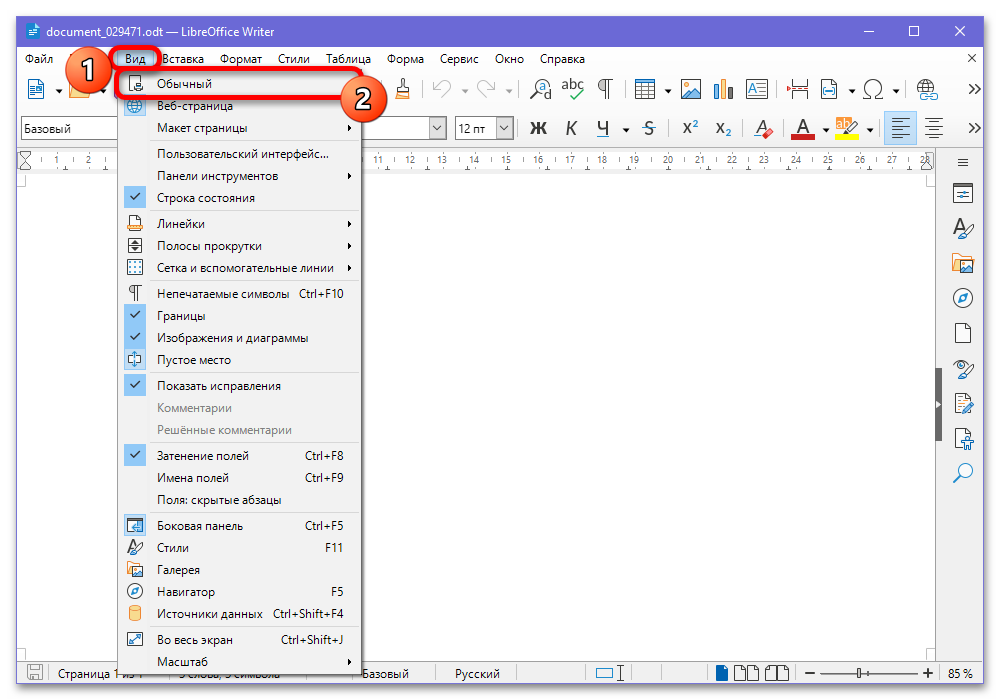
Task: Click the Find and Replace toolbar icon
Action: click(x=541, y=89)
